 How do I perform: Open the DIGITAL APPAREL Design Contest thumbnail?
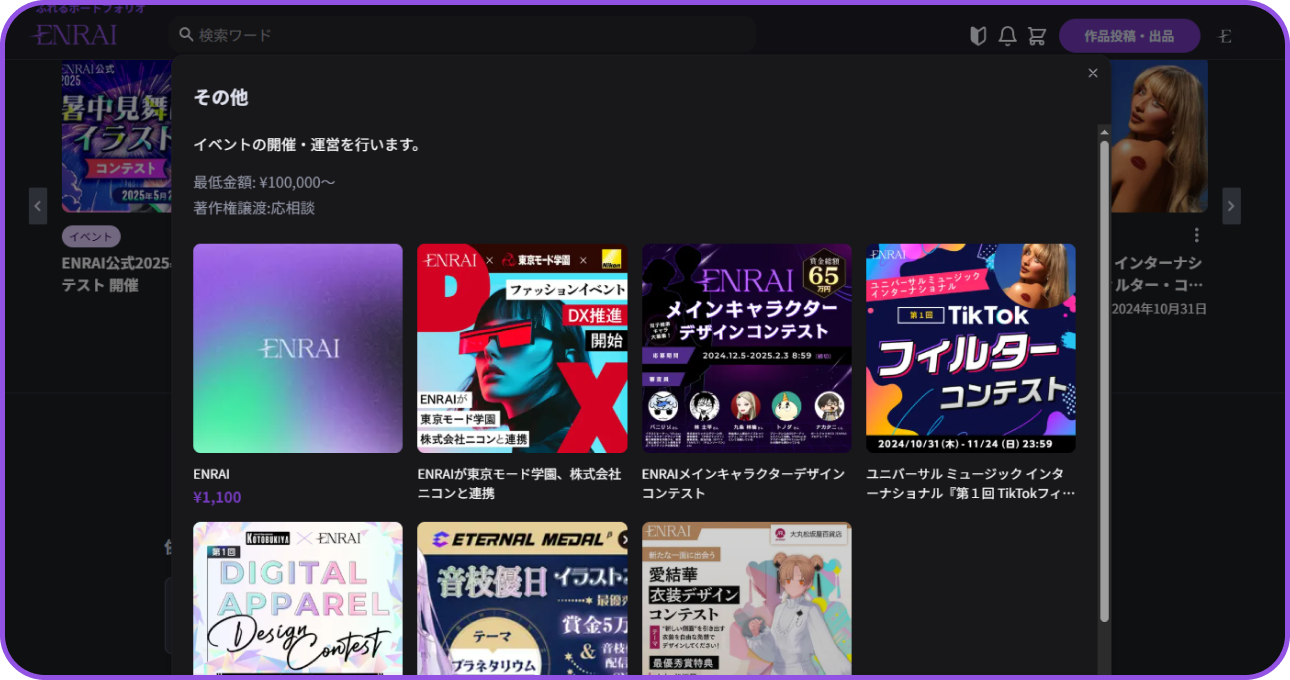click(298, 598)
